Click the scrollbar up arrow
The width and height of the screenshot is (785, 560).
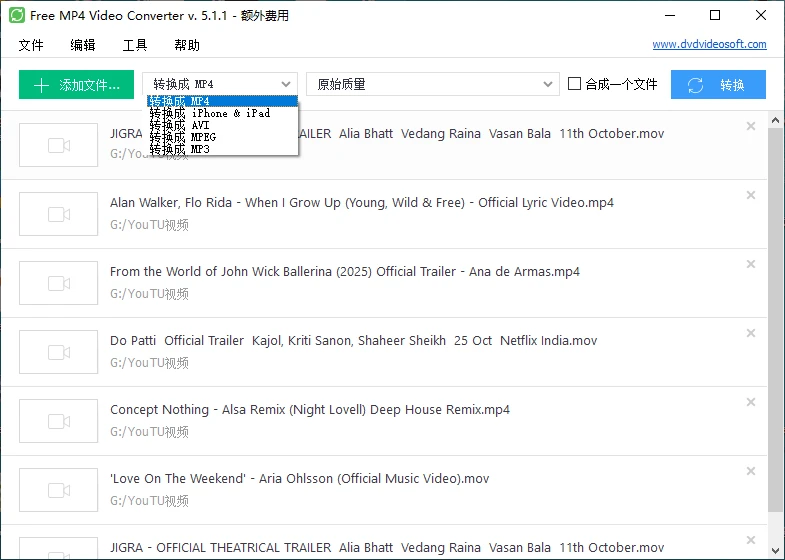tap(775, 120)
